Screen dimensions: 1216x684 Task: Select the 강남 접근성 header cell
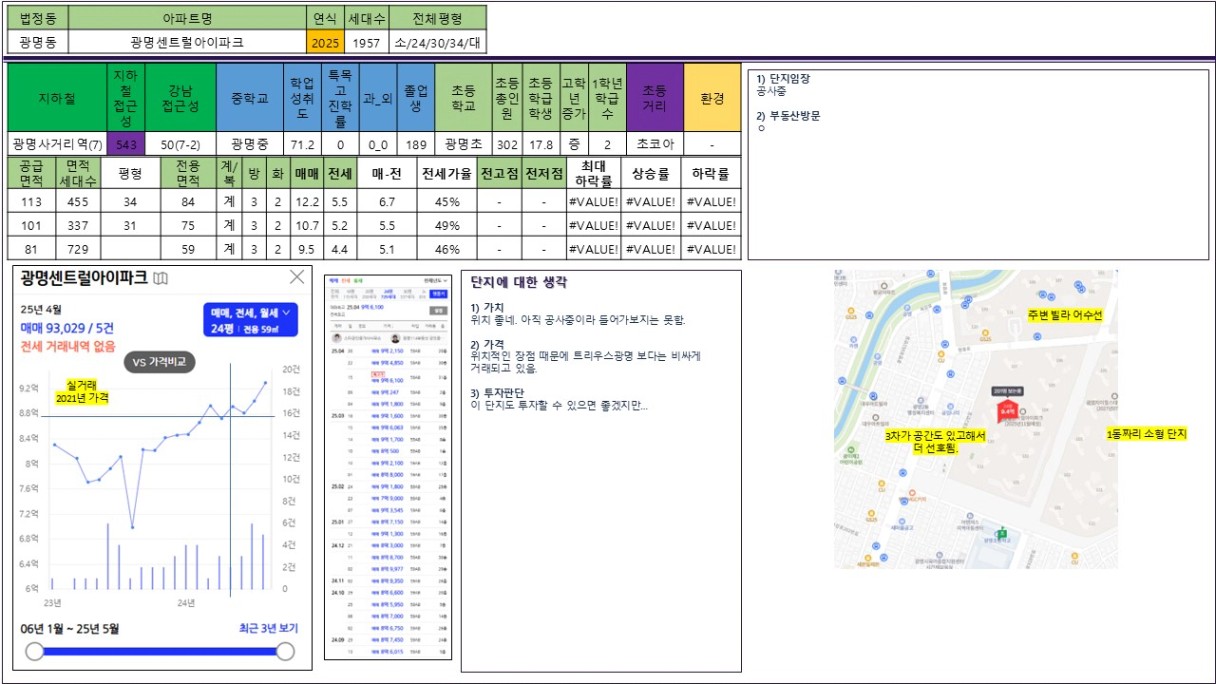(181, 98)
